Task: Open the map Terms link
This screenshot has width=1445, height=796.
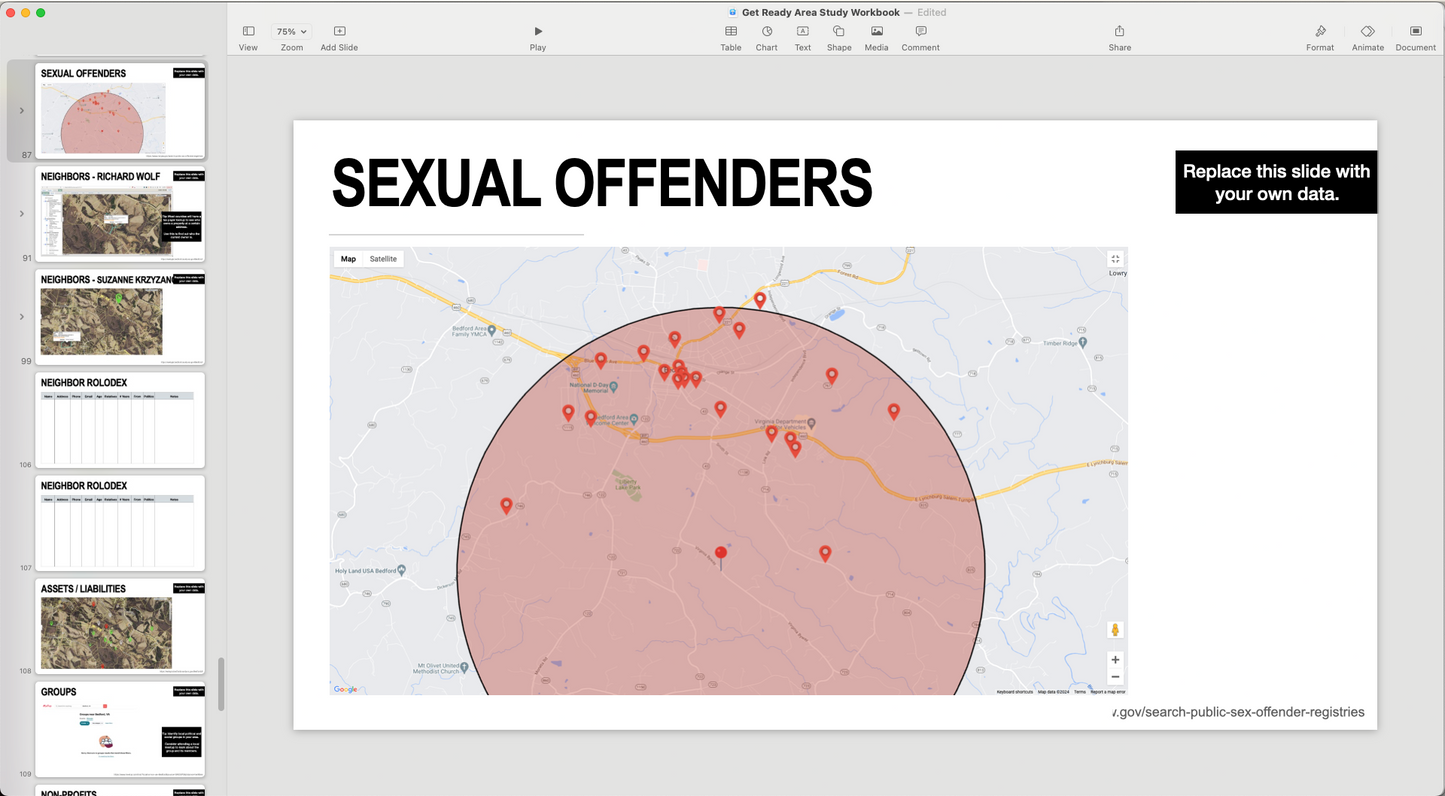Action: (1080, 692)
